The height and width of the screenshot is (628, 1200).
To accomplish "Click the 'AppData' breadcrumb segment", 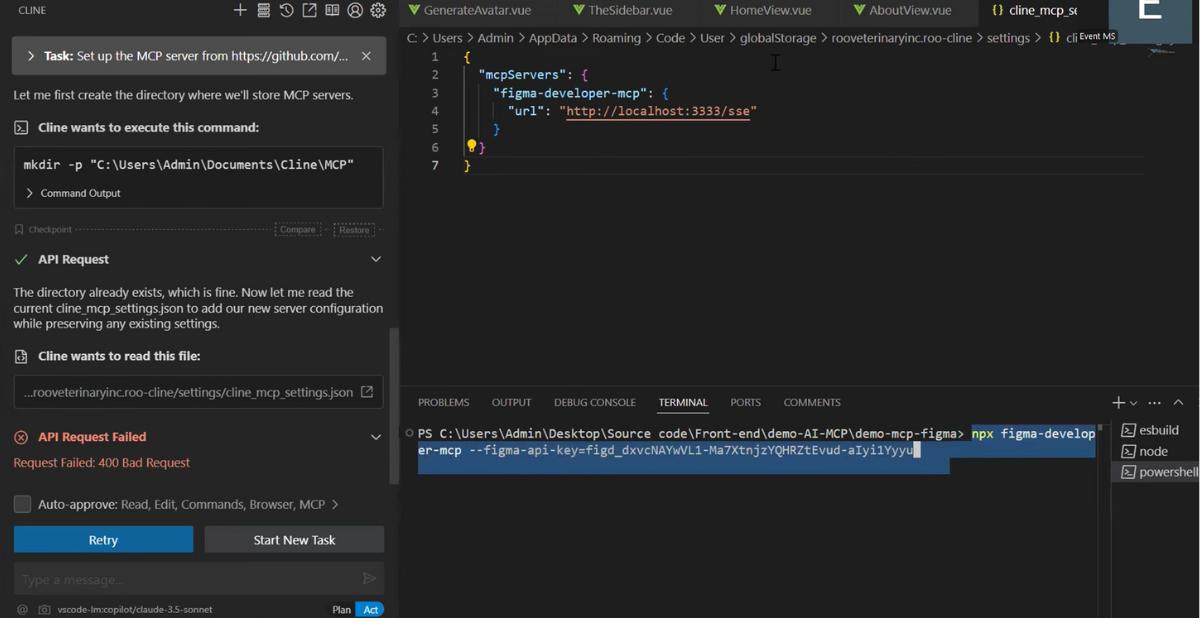I will click(x=553, y=38).
